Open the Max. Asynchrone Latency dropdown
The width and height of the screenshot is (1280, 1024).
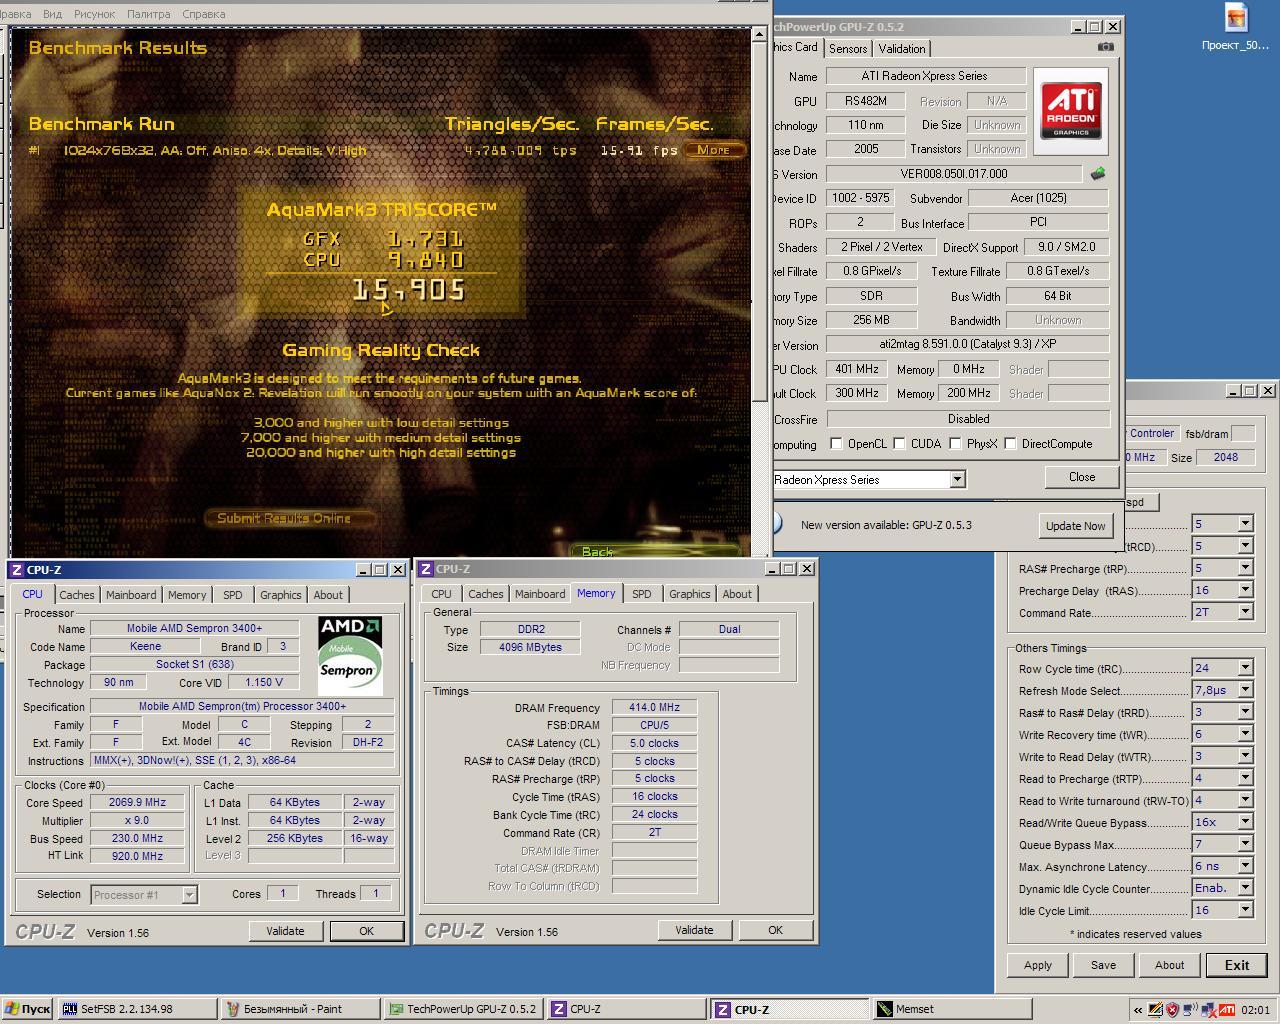pyautogui.click(x=1245, y=866)
